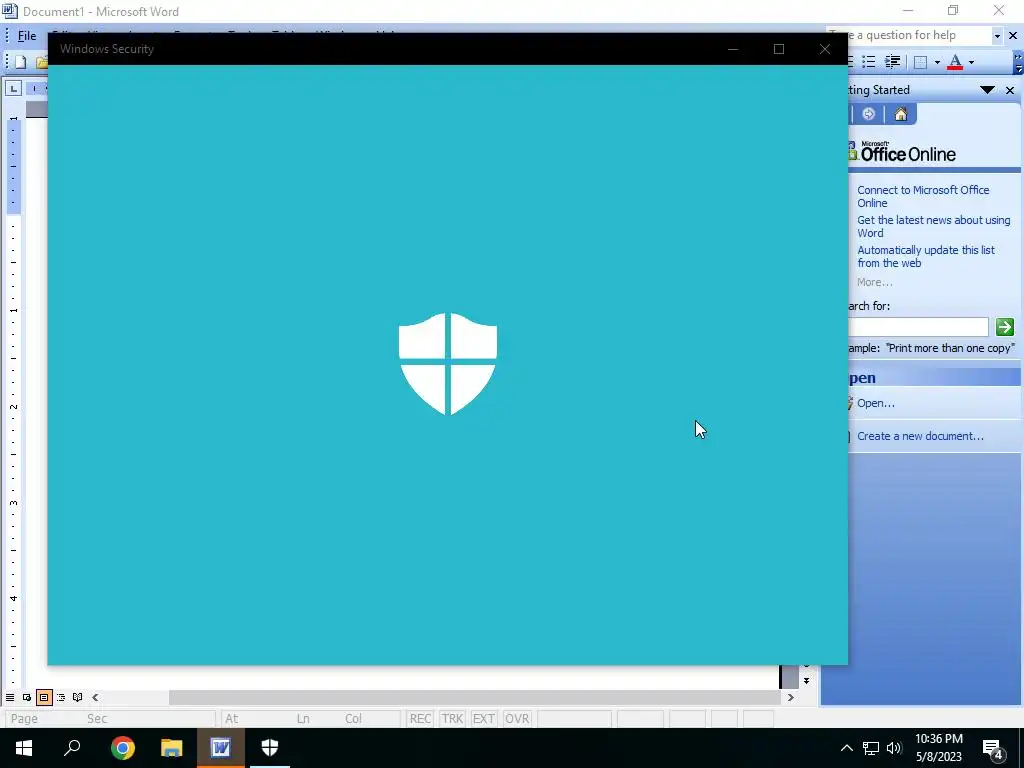This screenshot has height=768, width=1024.
Task: Click the network status tray icon
Action: pyautogui.click(x=871, y=748)
